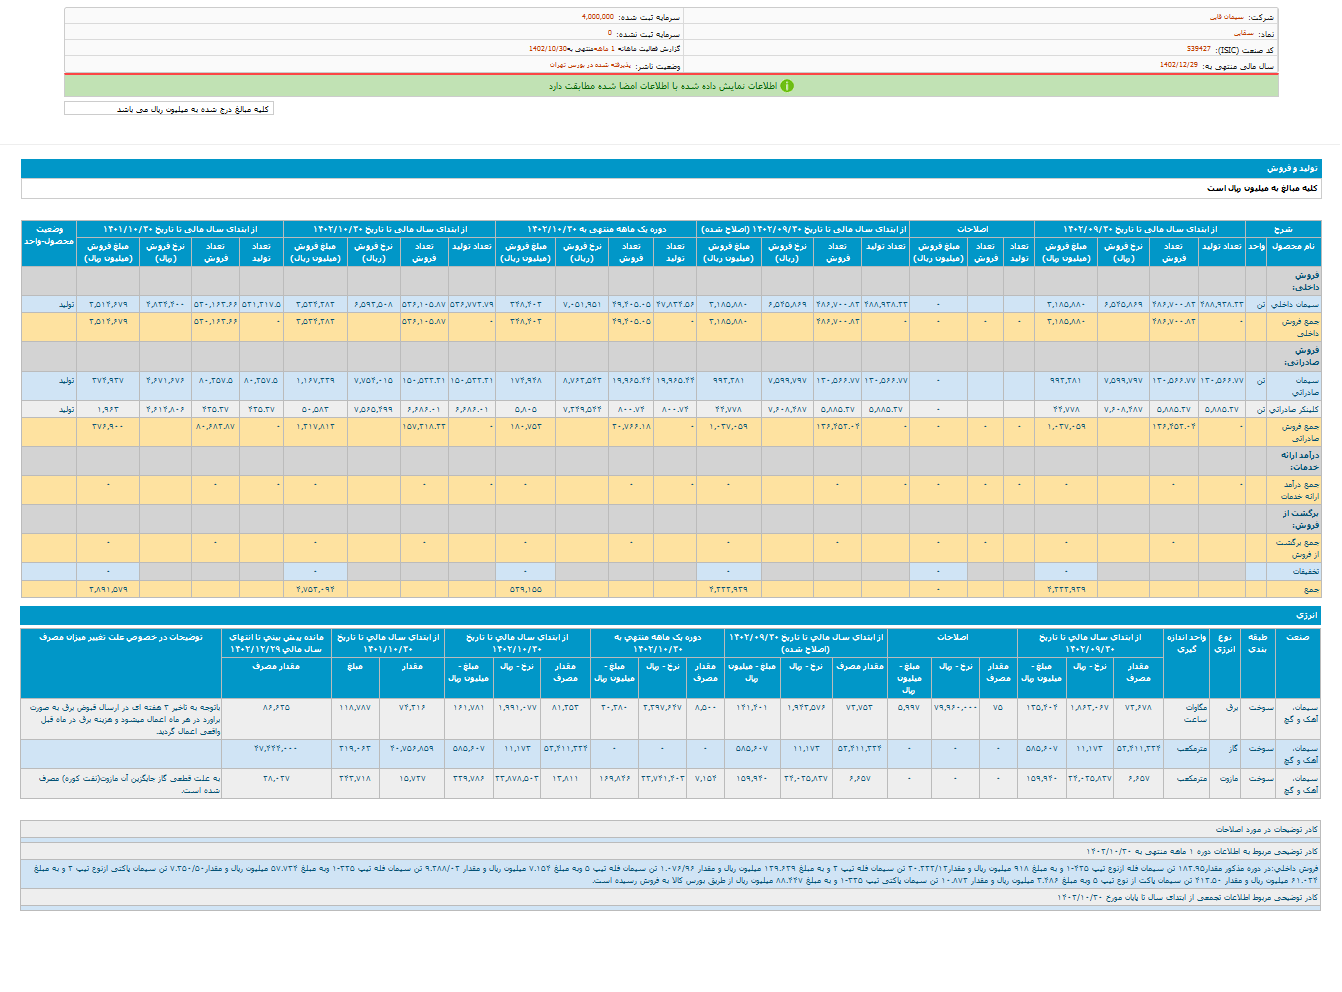1342x992 pixels.
Task: Click the 'کادر توضیحات در مورد اصلاحات' heading
Action: click(x=1265, y=829)
